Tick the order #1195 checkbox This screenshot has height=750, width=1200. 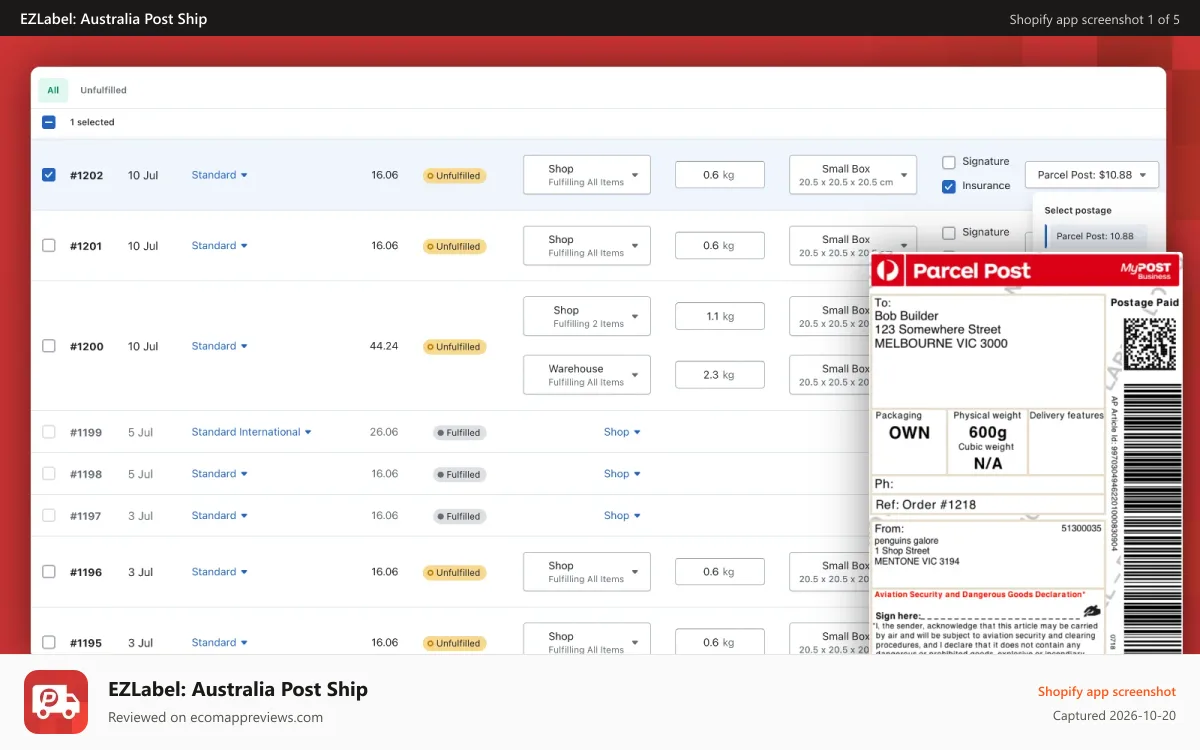pos(48,643)
